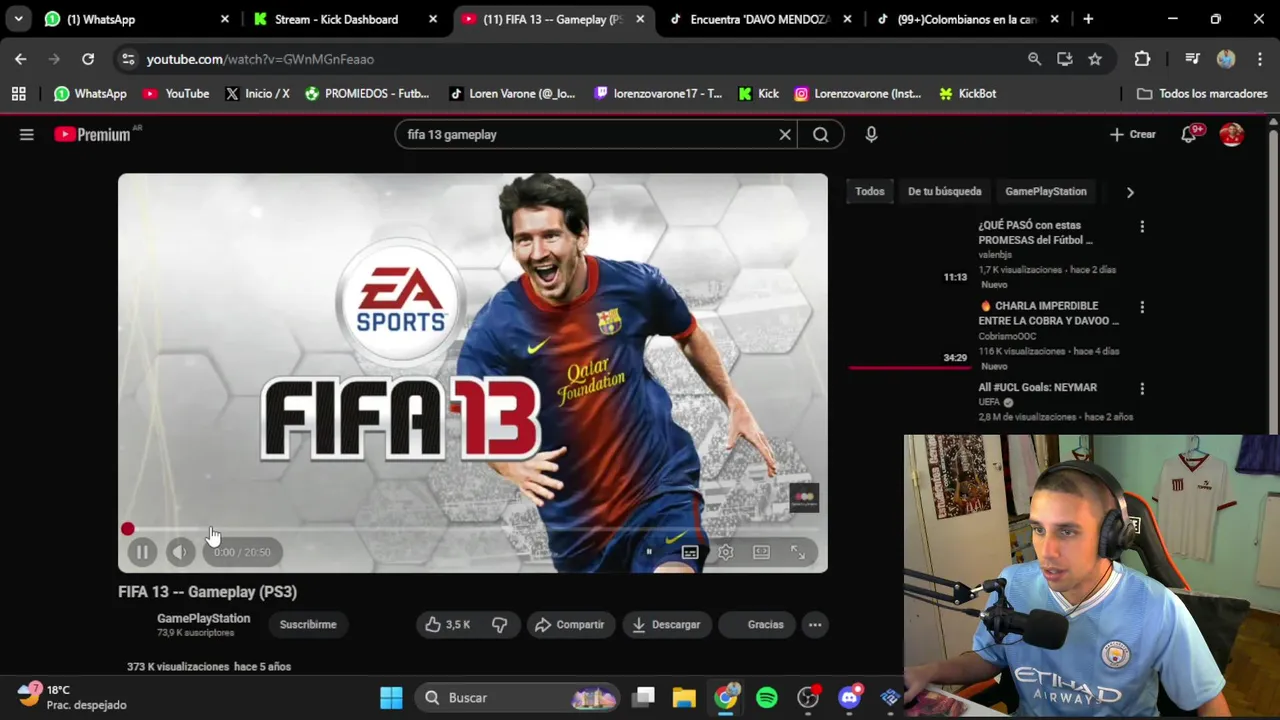Reload the page
This screenshot has width=1280, height=720.
pyautogui.click(x=88, y=59)
